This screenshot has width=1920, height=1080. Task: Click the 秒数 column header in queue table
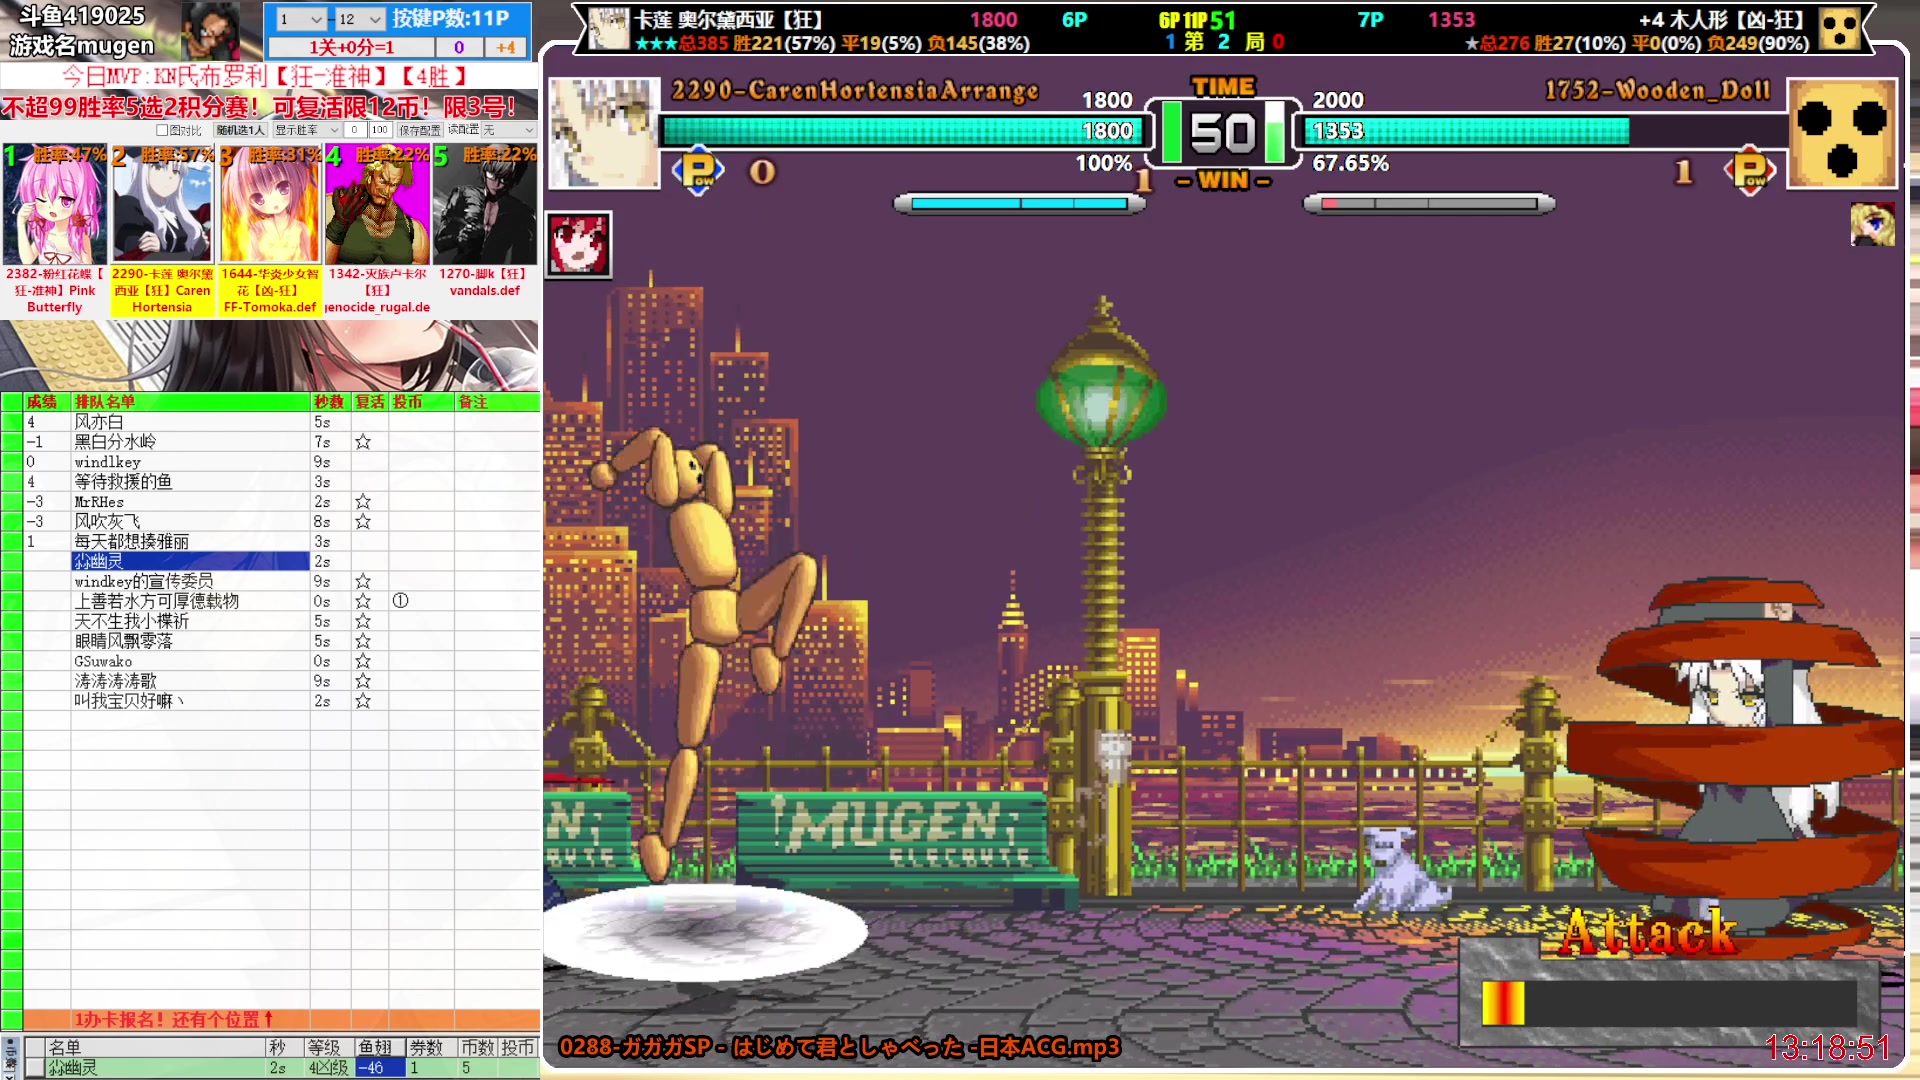pos(330,402)
